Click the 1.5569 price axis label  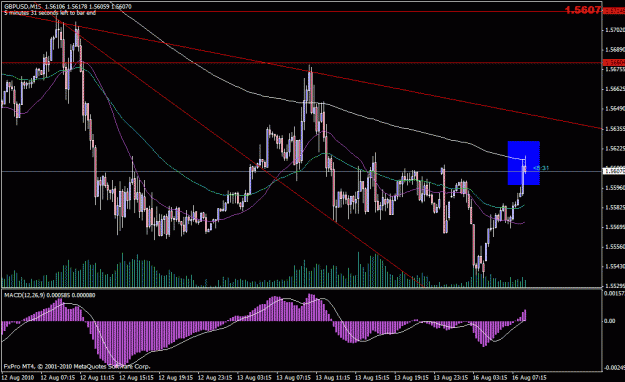614,227
